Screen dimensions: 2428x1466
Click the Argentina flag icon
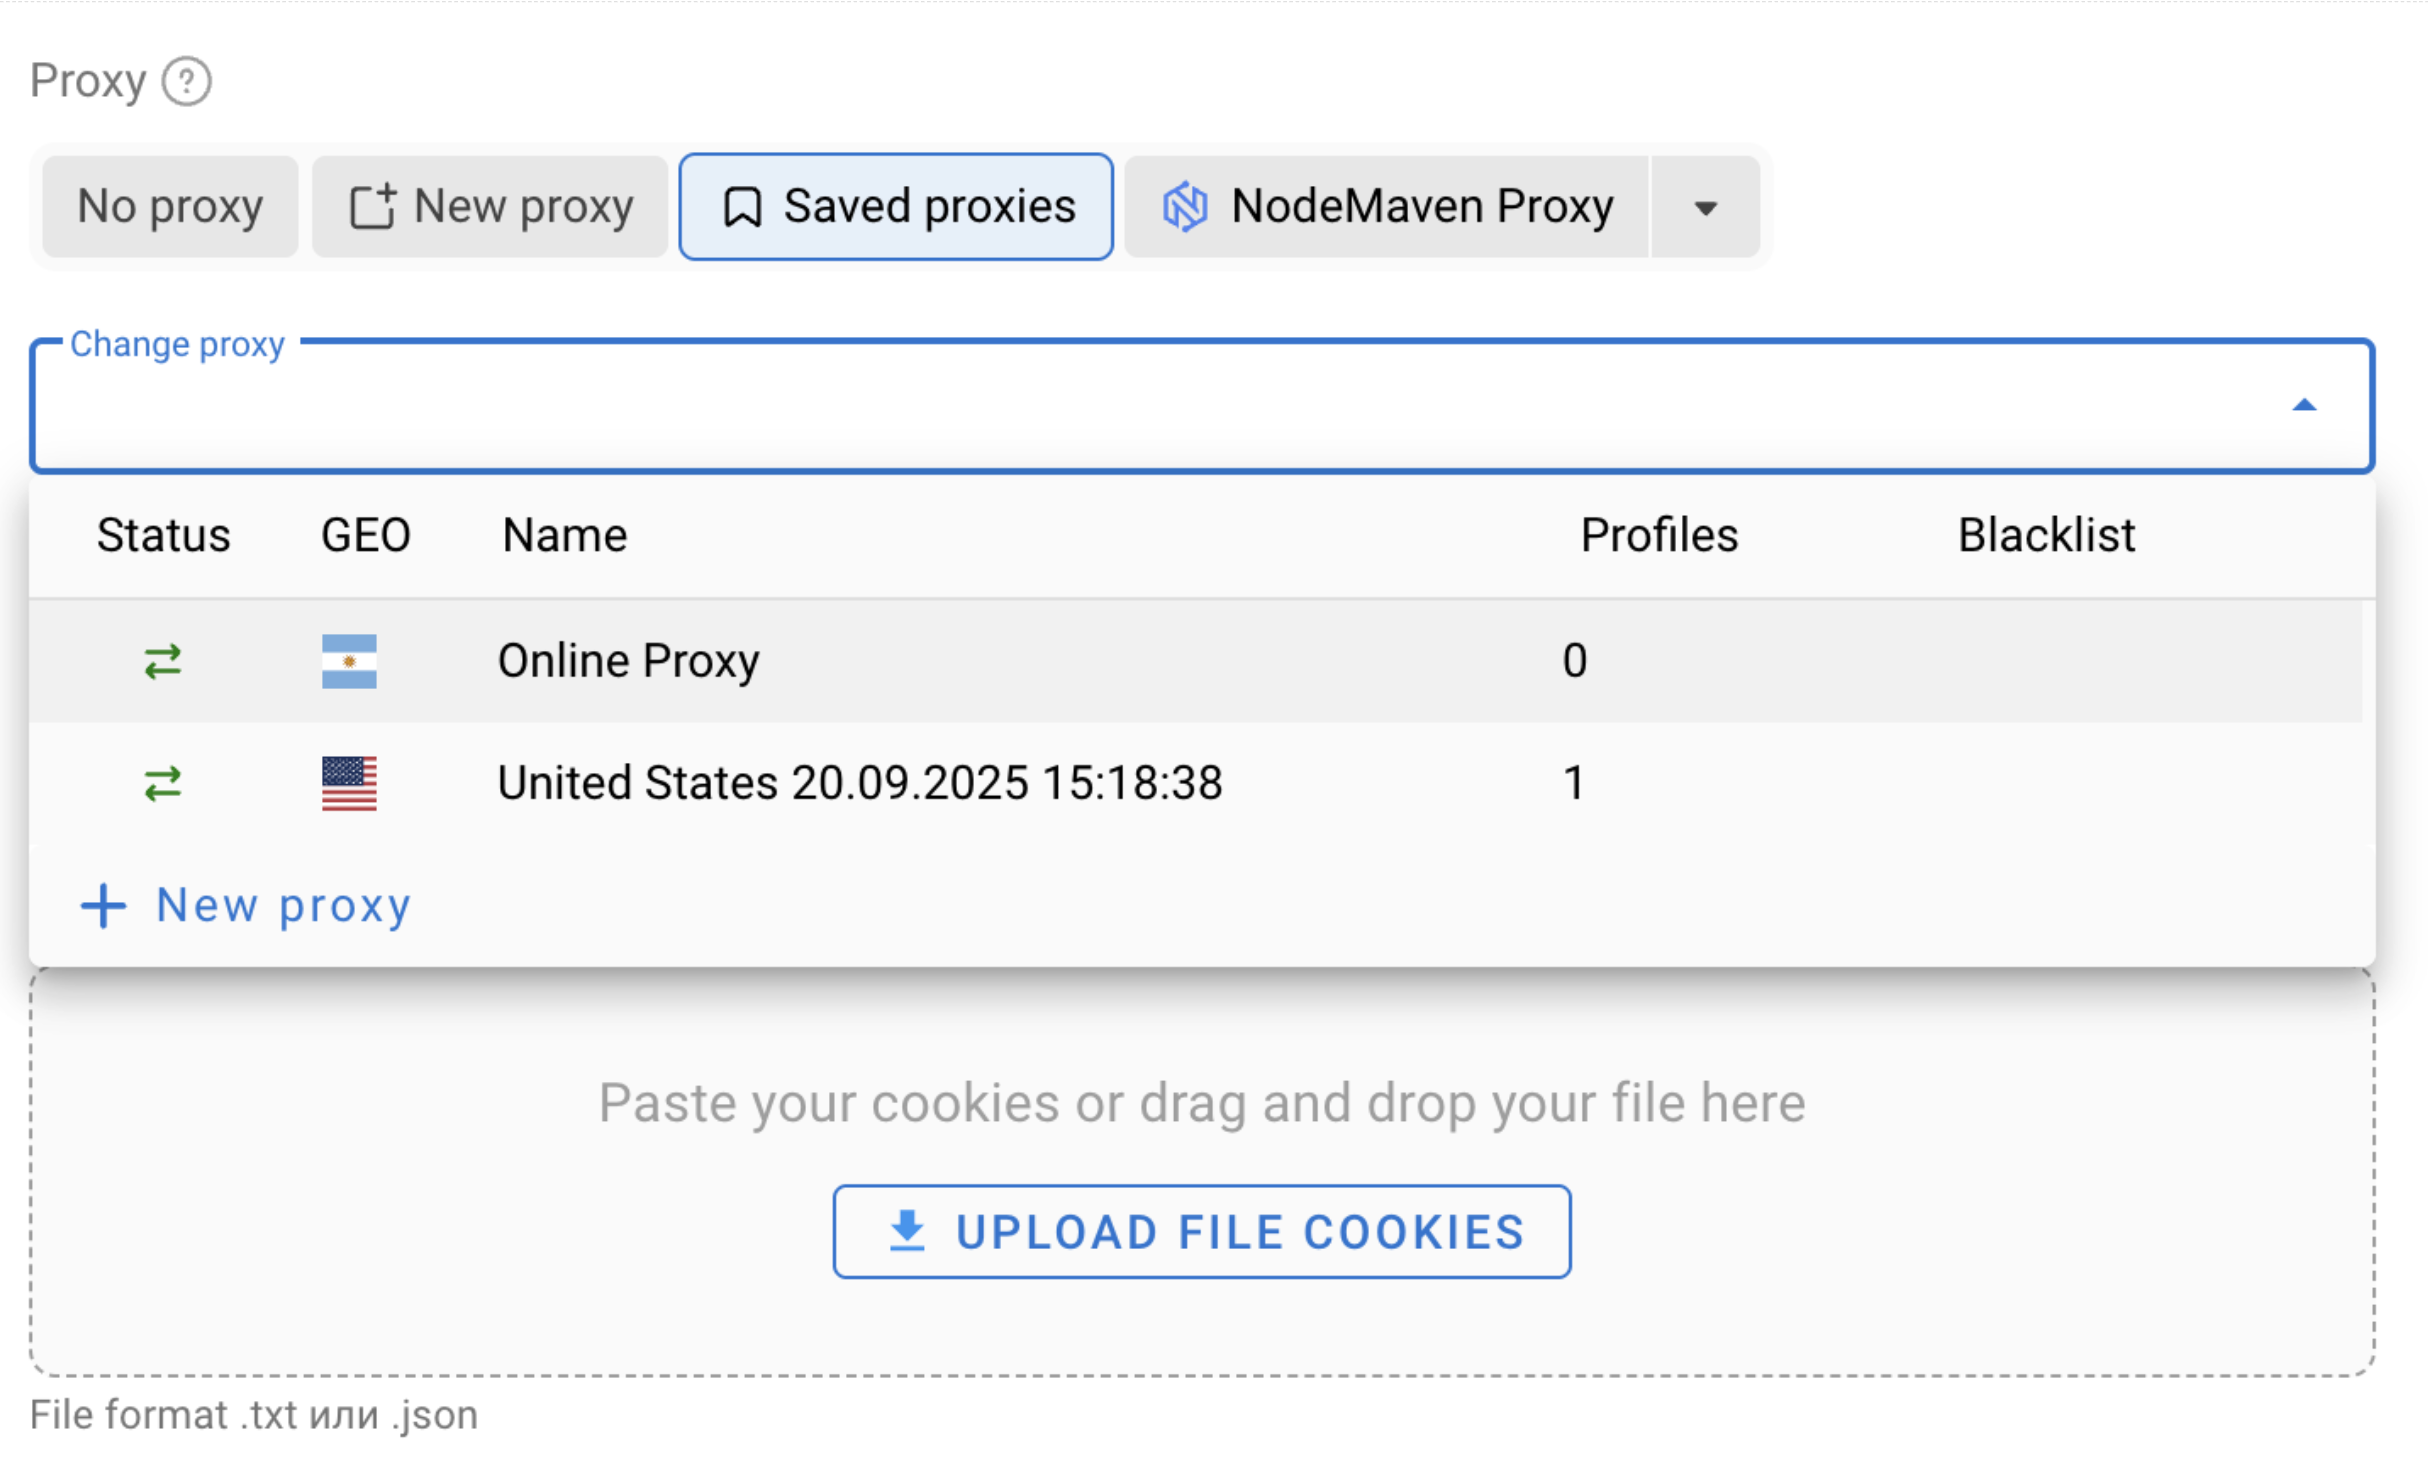tap(349, 661)
